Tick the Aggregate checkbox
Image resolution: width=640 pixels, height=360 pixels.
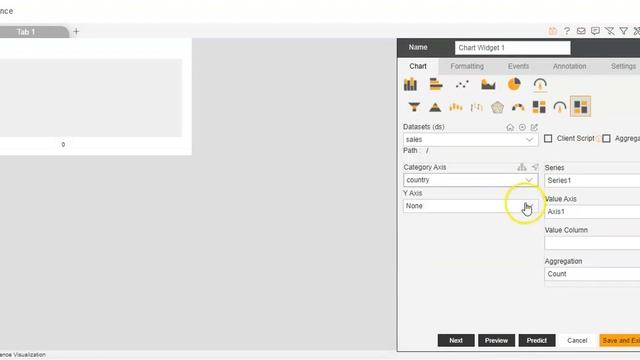click(607, 139)
